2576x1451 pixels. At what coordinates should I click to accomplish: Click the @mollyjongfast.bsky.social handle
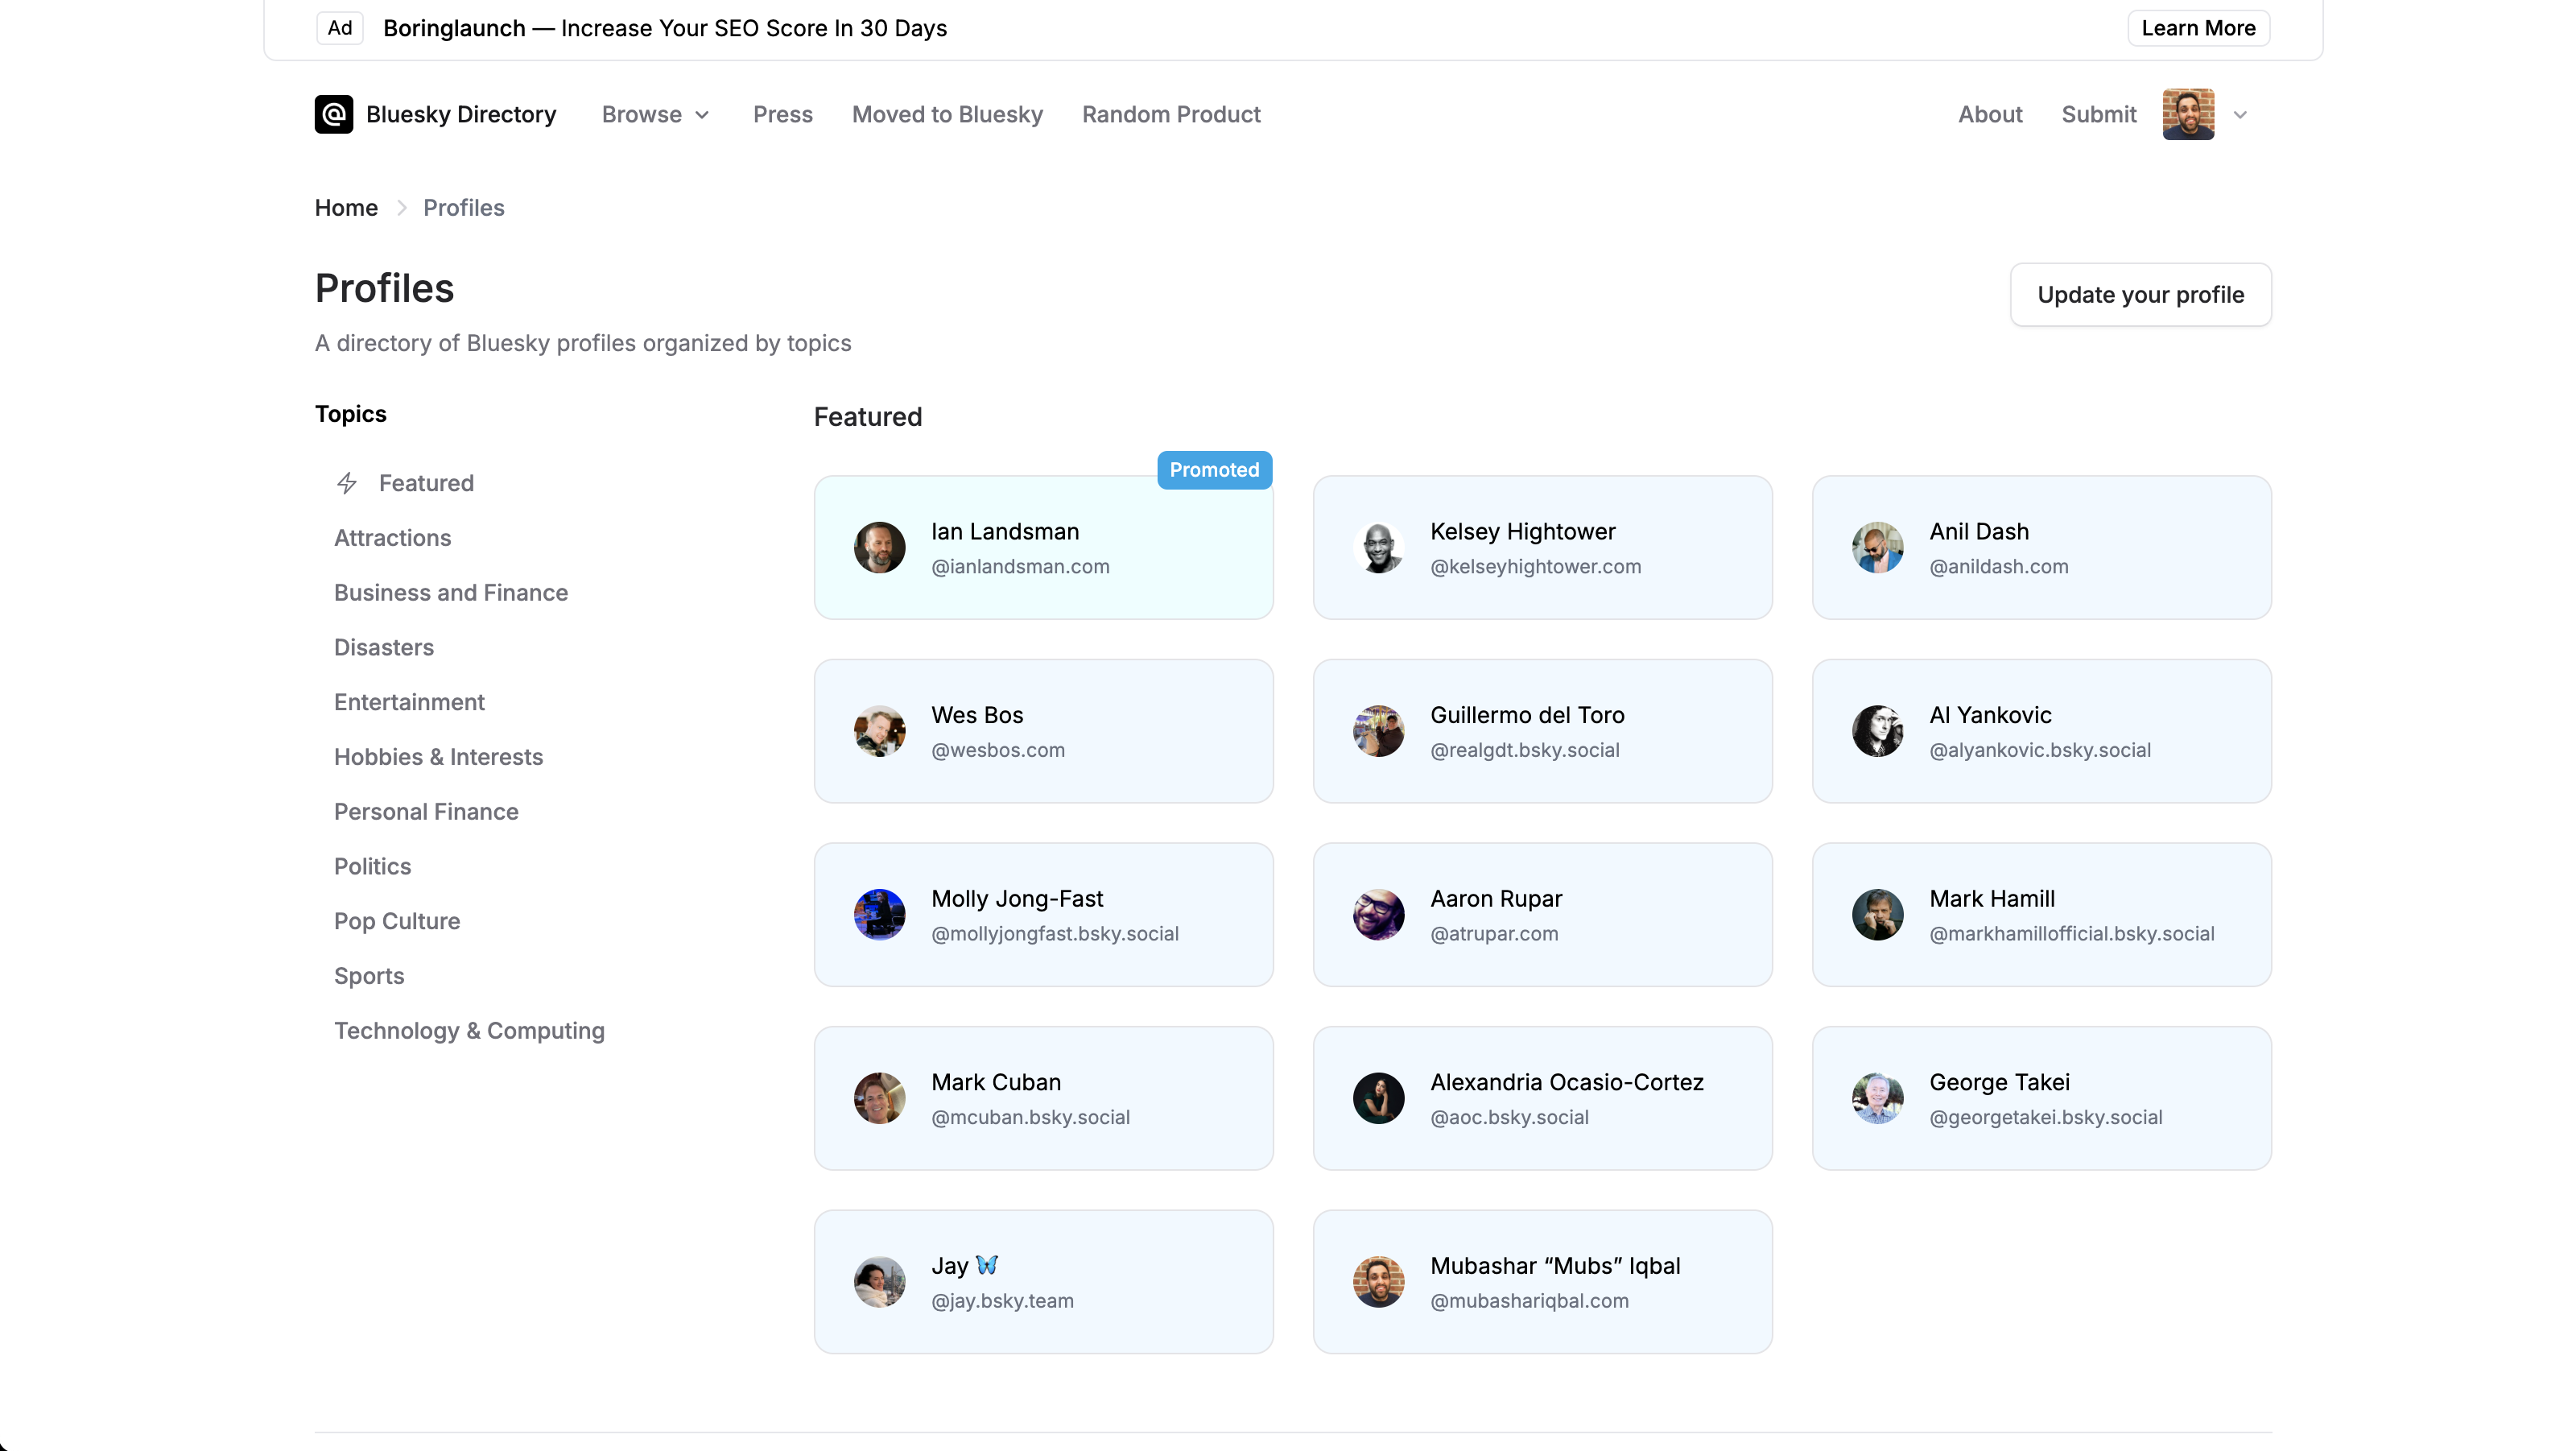pyautogui.click(x=1055, y=933)
